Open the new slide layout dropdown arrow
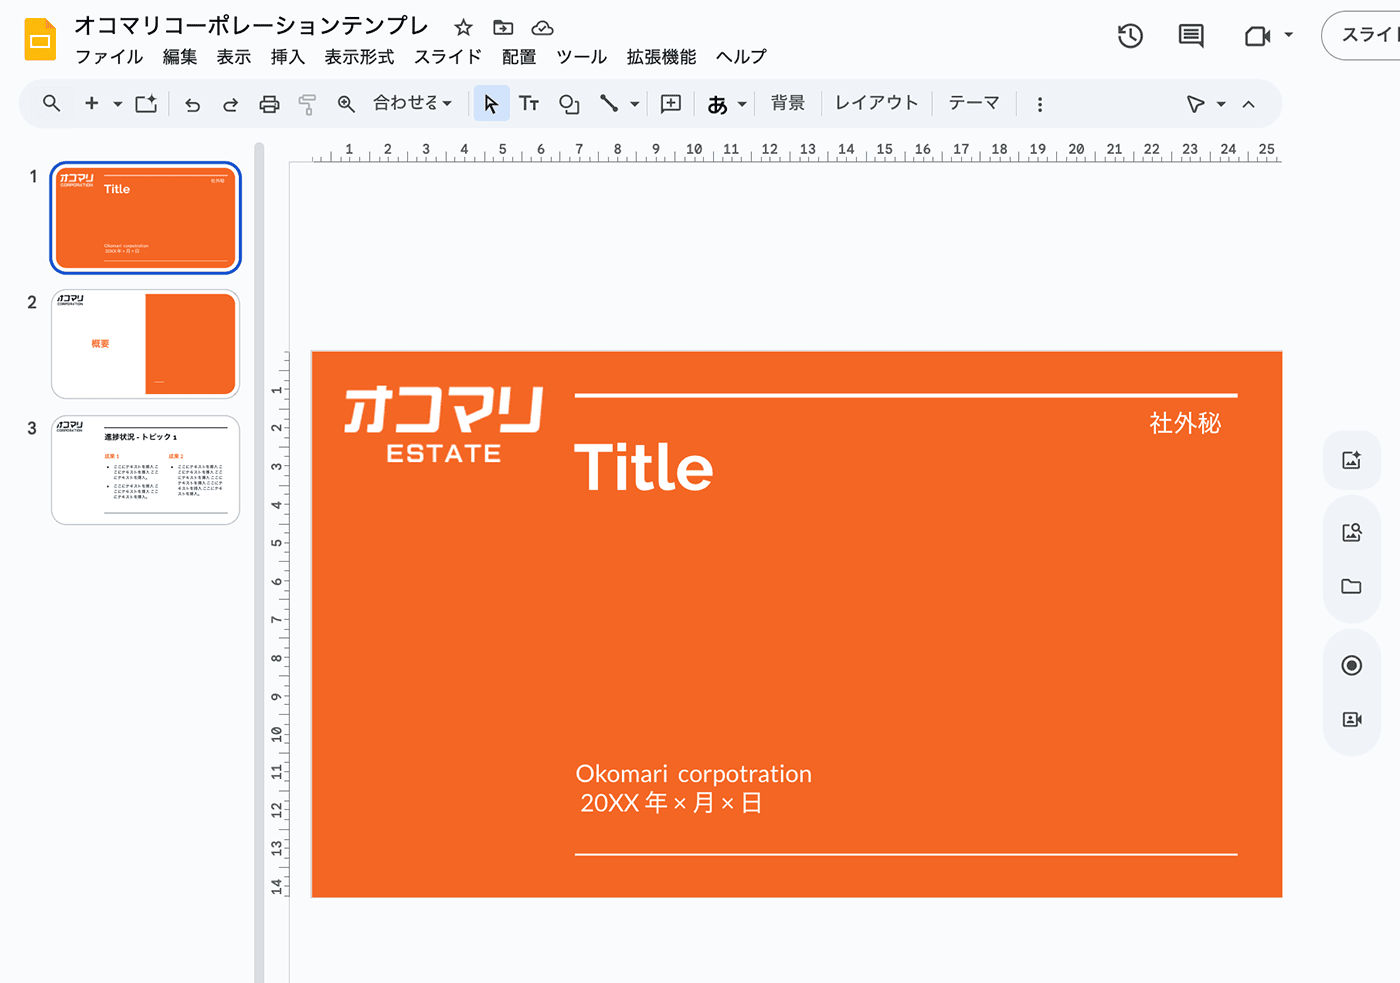This screenshot has width=1400, height=983. pyautogui.click(x=117, y=104)
